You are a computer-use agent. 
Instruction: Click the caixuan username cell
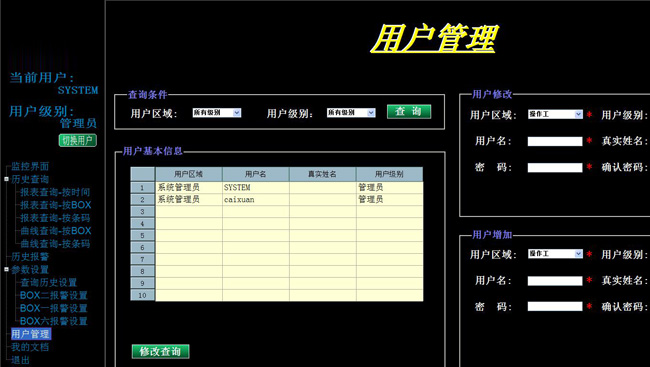pos(256,199)
